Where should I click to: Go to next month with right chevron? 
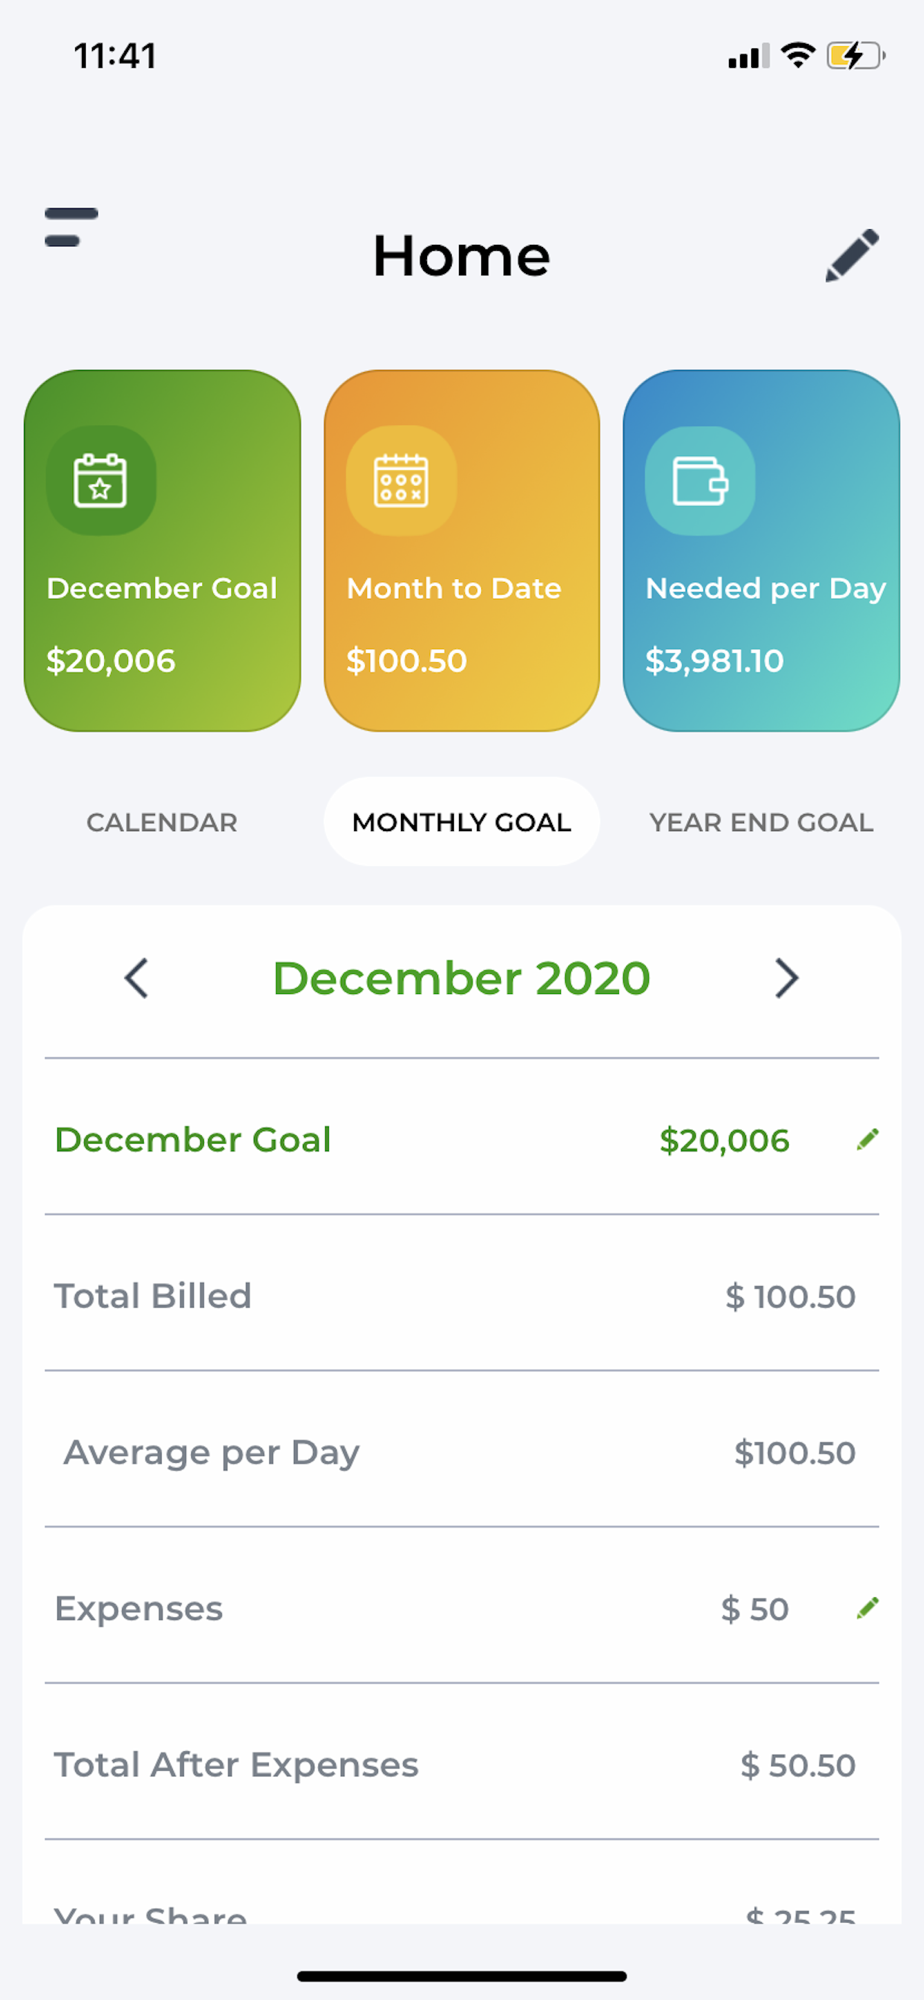(787, 978)
